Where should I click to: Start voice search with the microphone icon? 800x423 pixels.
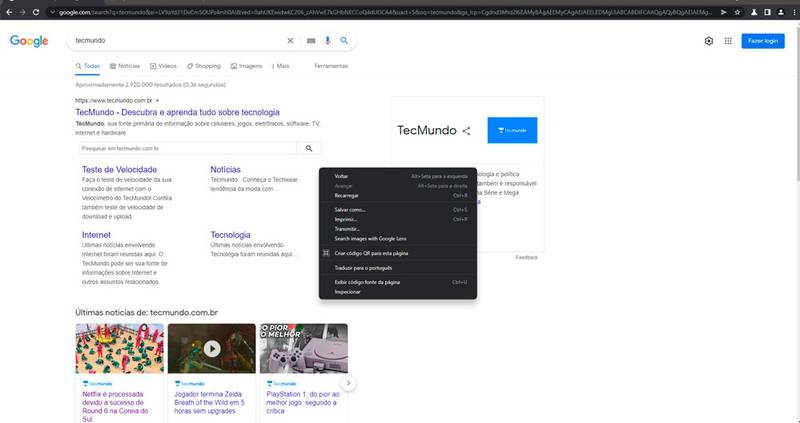[328, 41]
